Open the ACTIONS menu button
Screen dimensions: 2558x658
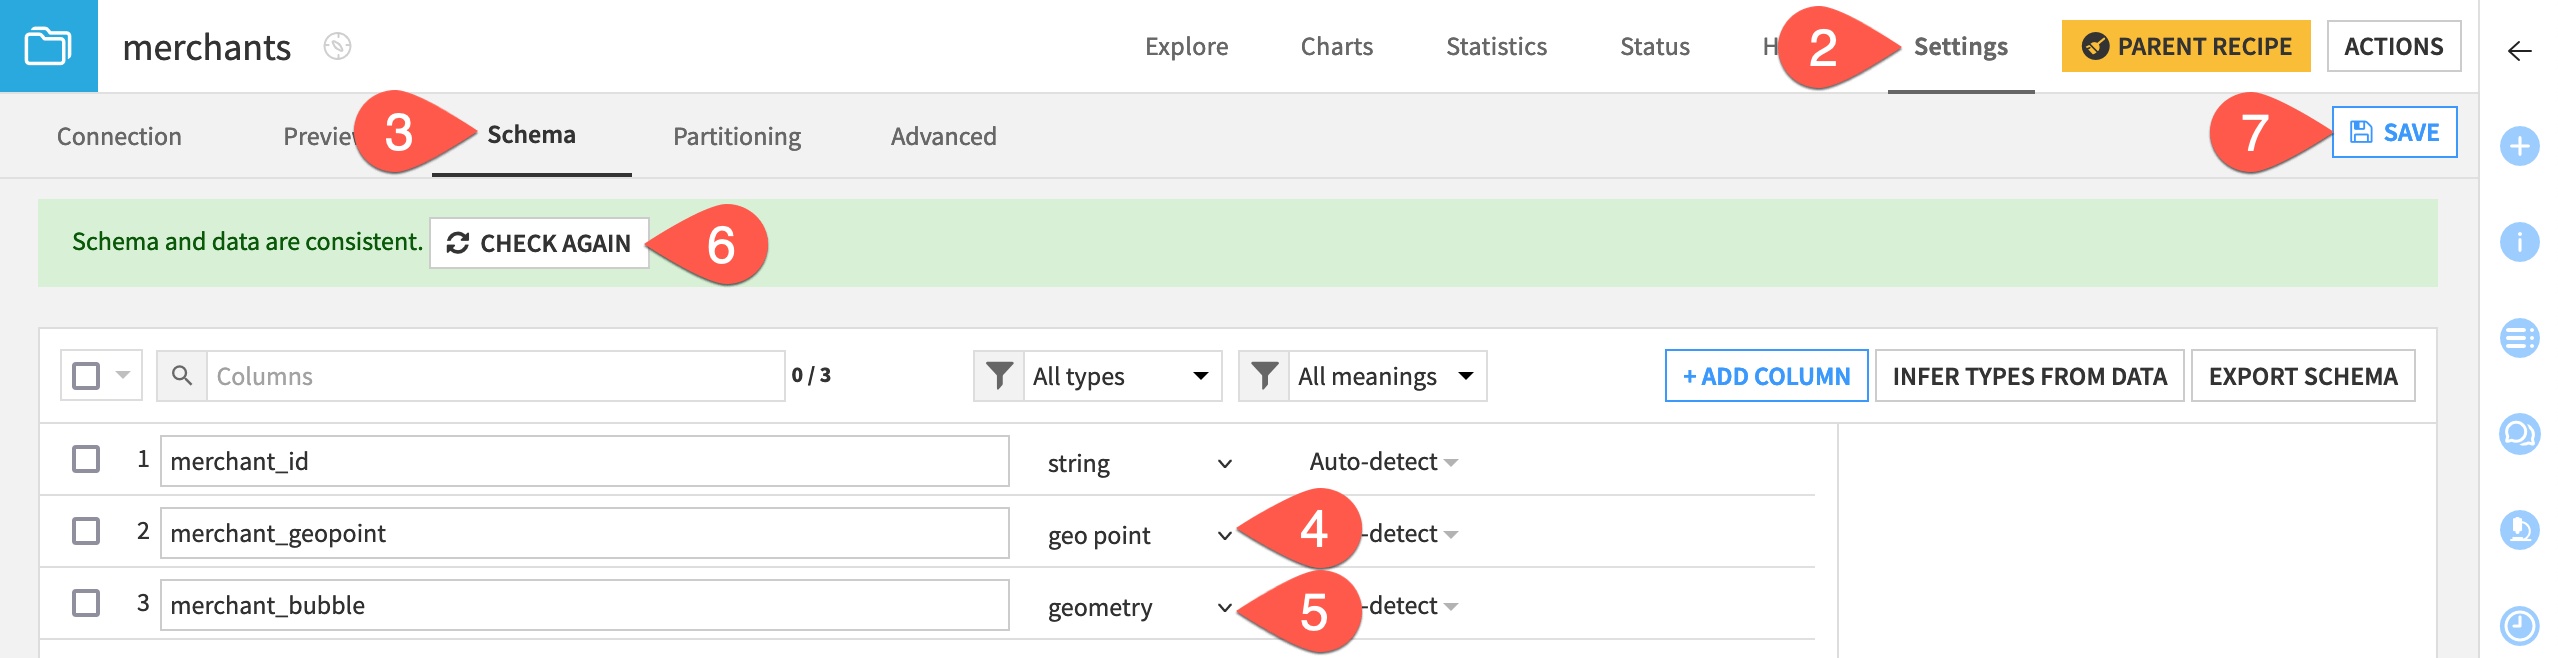(2393, 46)
